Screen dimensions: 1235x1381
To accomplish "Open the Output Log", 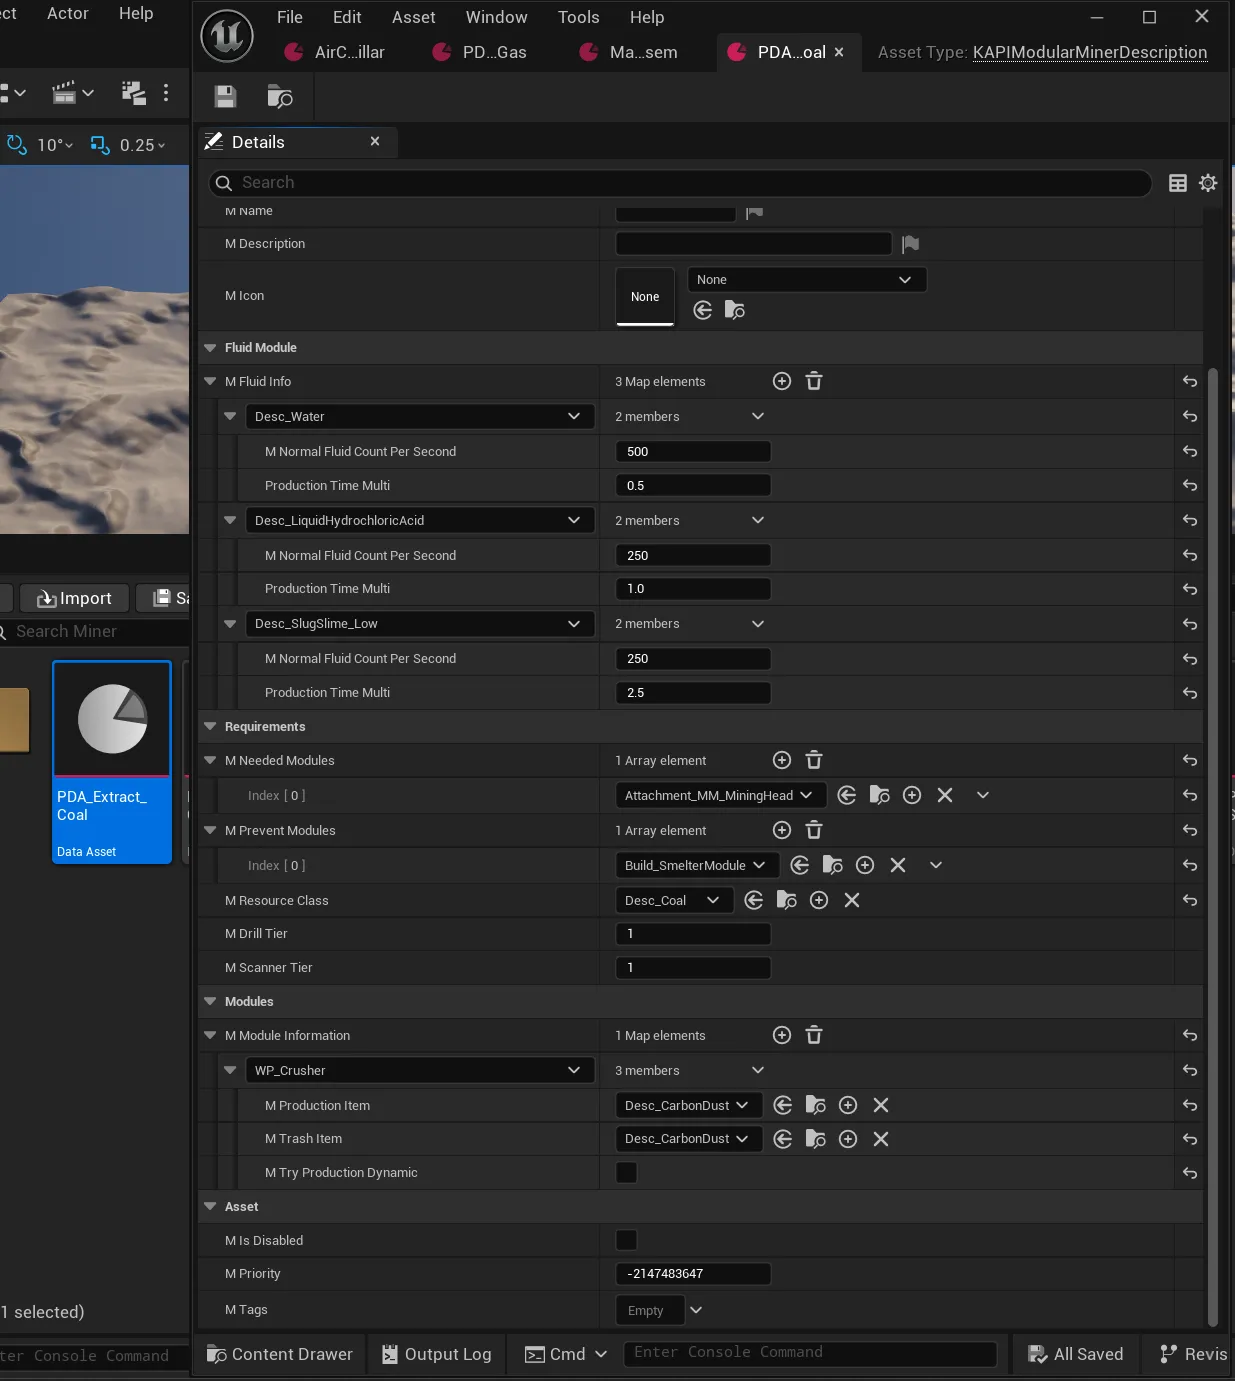I will pos(437,1354).
